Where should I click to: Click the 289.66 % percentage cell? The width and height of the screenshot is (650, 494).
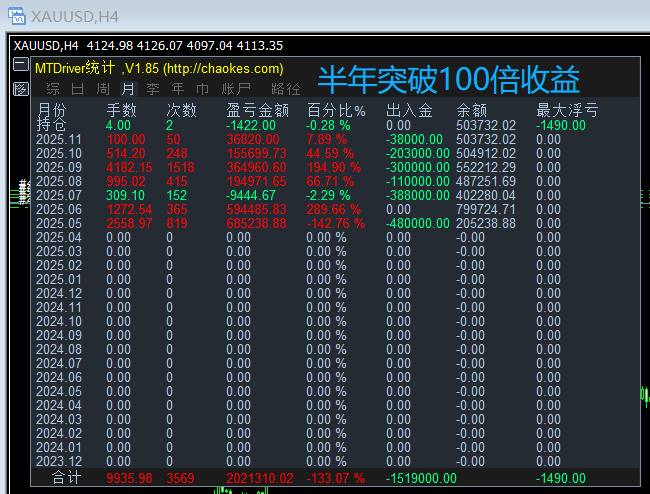point(334,209)
